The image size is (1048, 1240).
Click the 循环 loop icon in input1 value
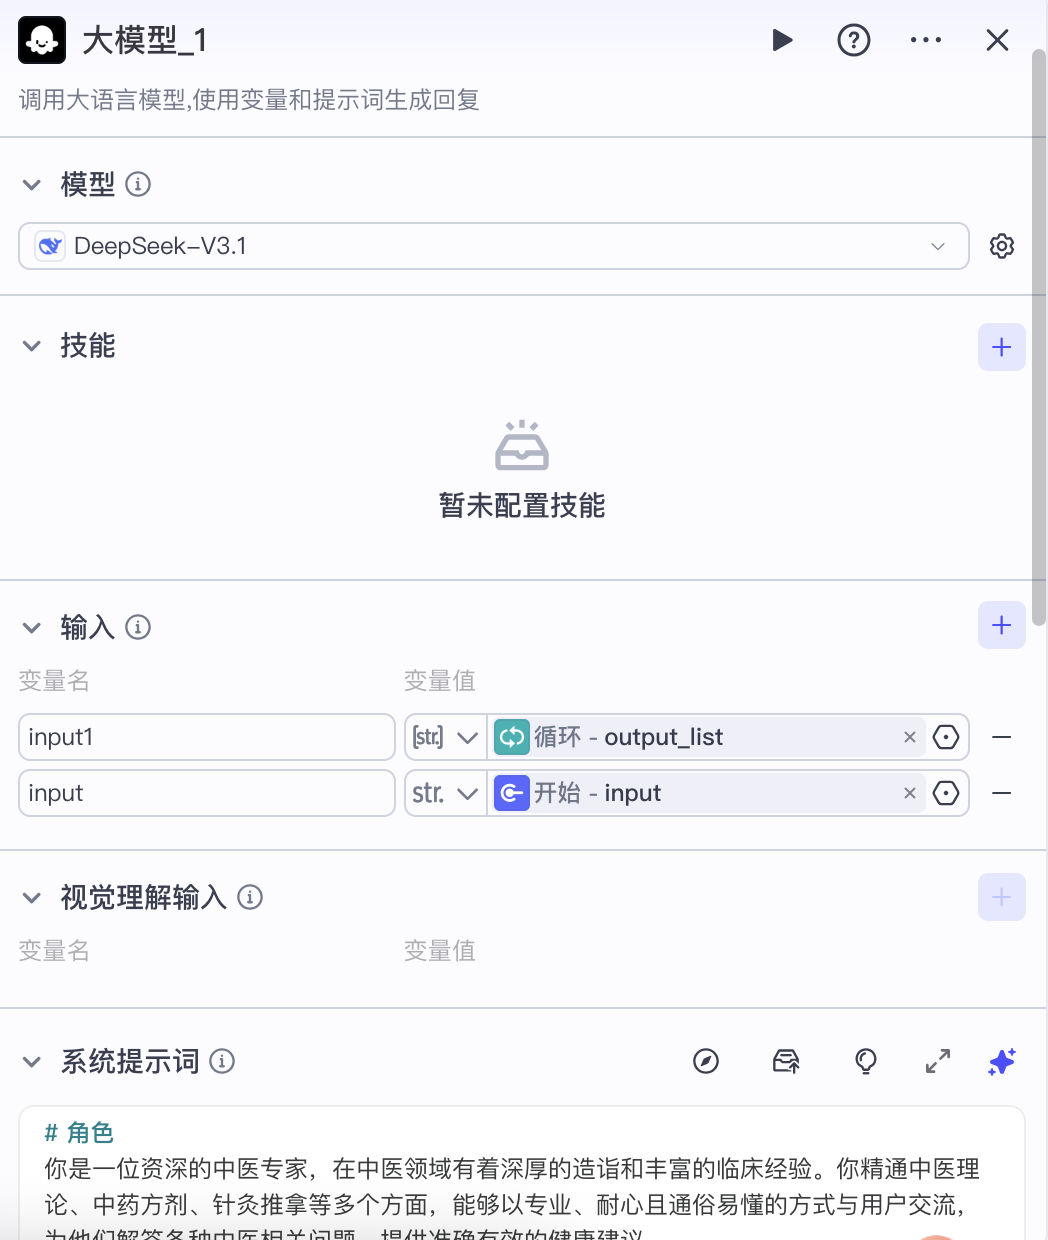512,737
